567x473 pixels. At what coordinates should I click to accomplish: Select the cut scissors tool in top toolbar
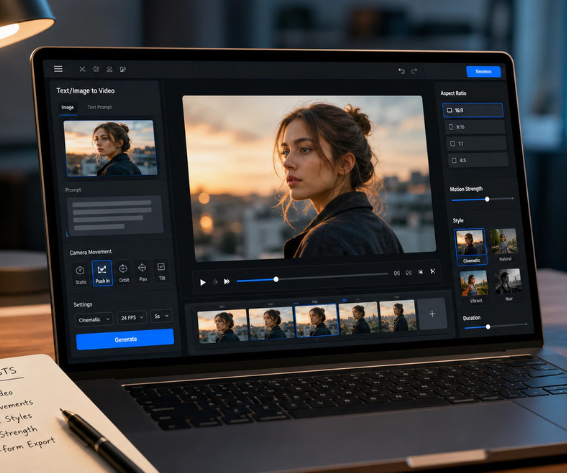pyautogui.click(x=82, y=69)
